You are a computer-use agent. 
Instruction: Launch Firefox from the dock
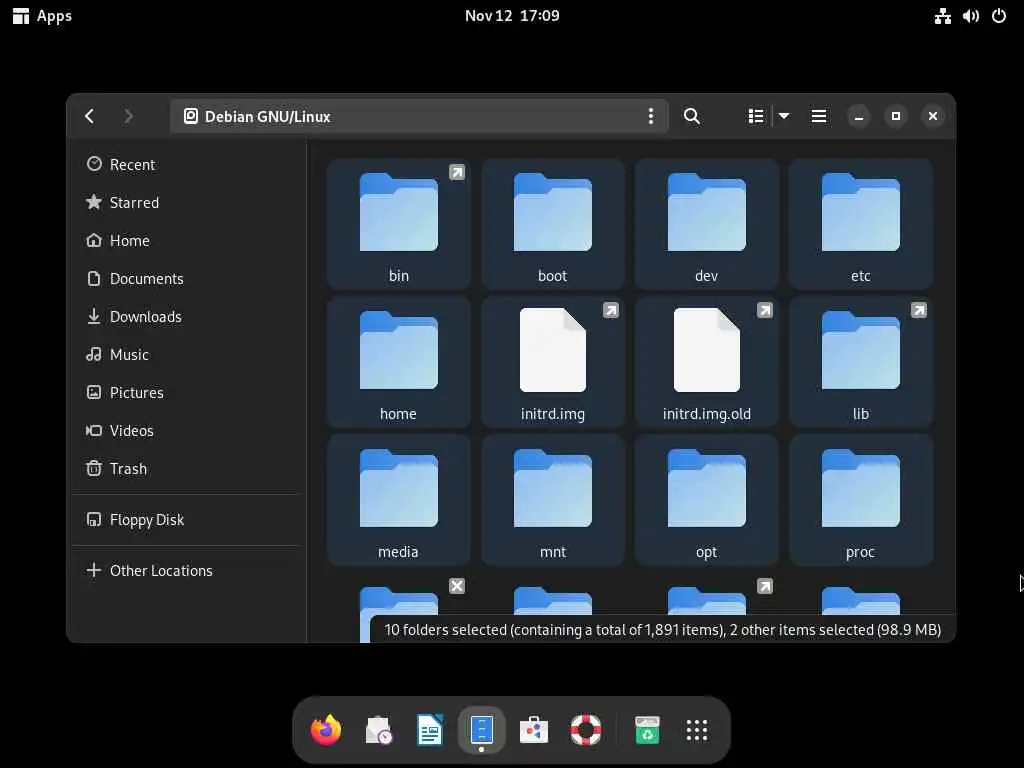tap(326, 729)
